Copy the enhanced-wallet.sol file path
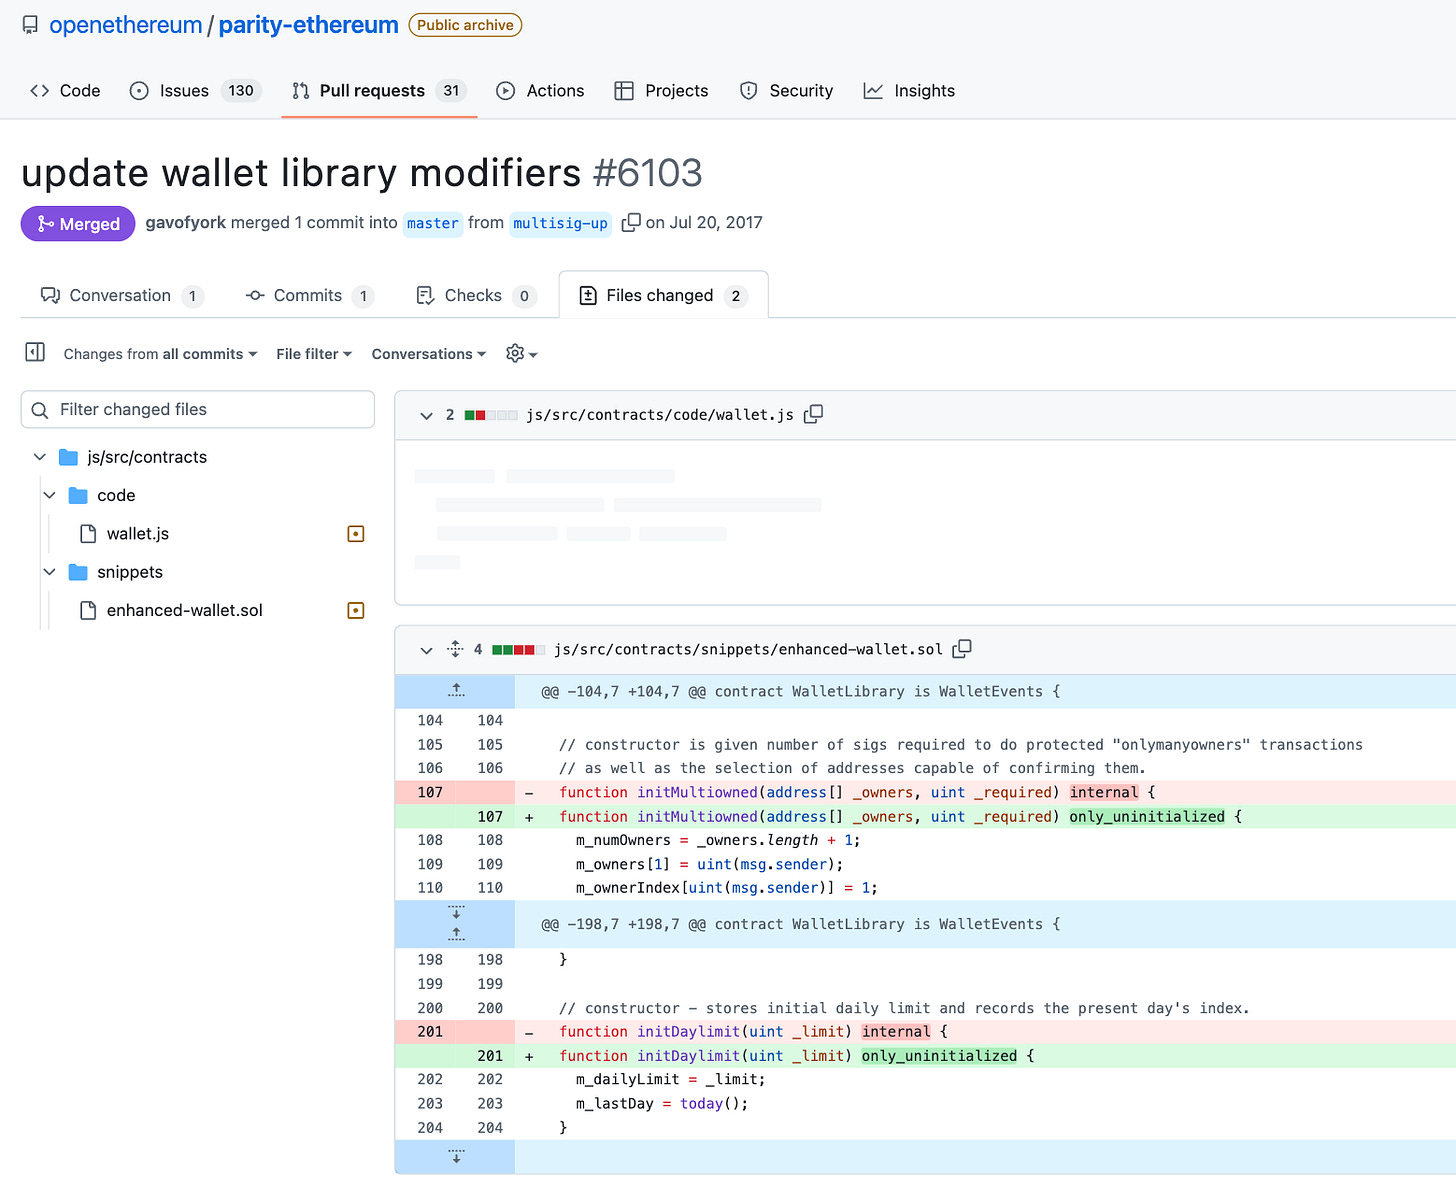1456x1191 pixels. coord(962,649)
